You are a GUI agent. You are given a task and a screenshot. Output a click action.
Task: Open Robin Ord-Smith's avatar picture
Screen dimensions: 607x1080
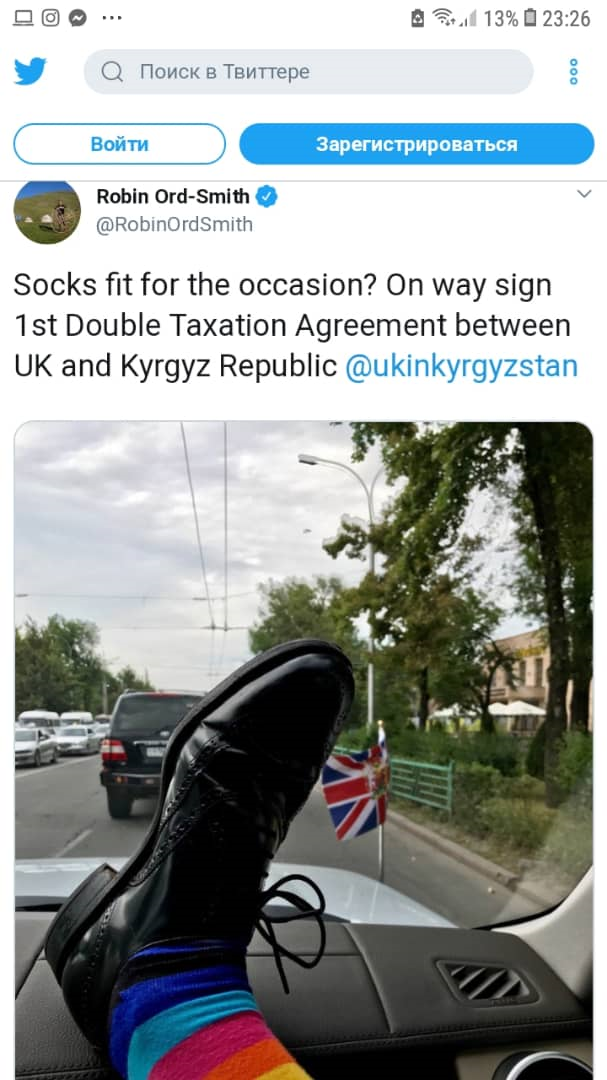[x=47, y=211]
